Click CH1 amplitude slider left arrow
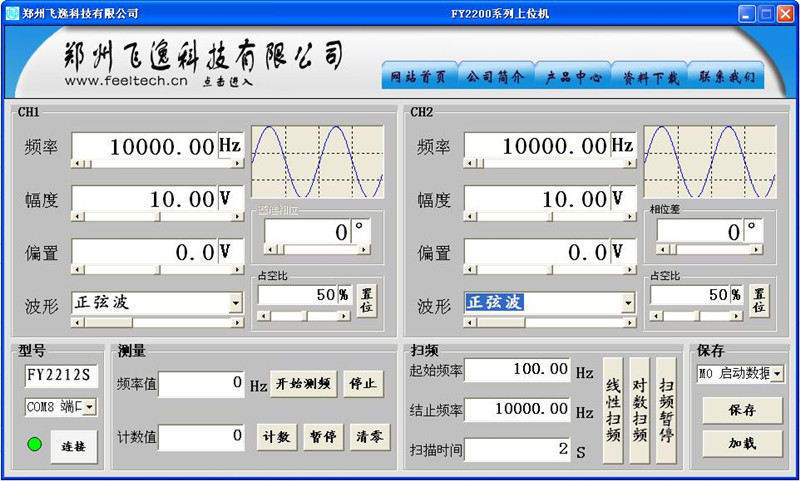The width and height of the screenshot is (800, 481). point(77,216)
